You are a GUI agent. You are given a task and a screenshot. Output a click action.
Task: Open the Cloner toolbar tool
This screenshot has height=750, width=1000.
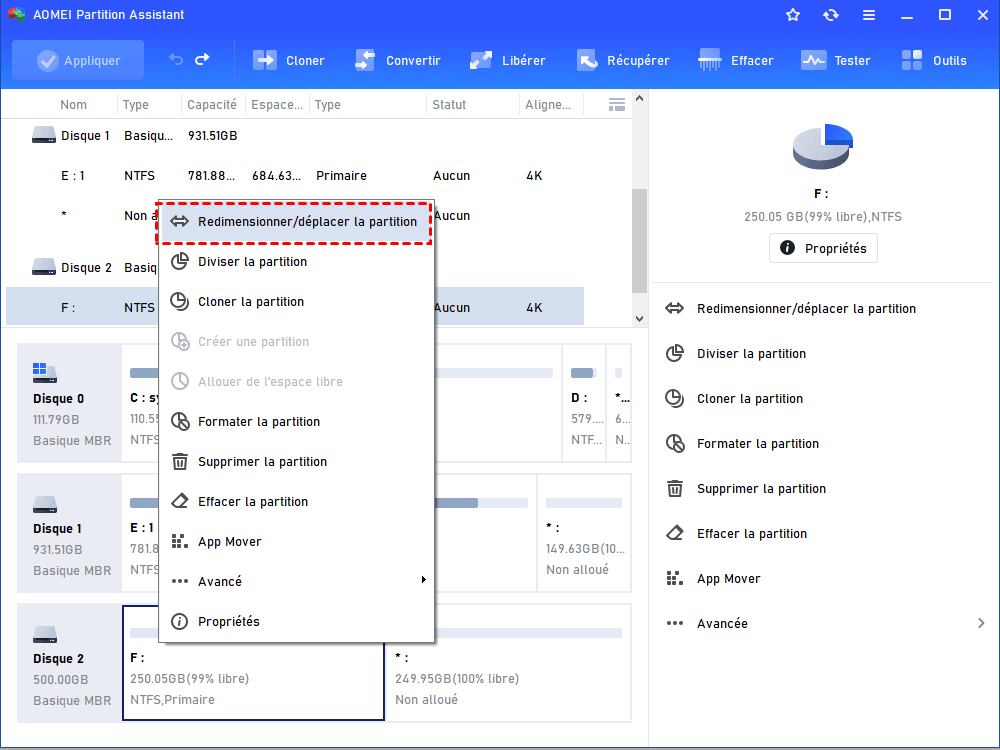tap(289, 61)
